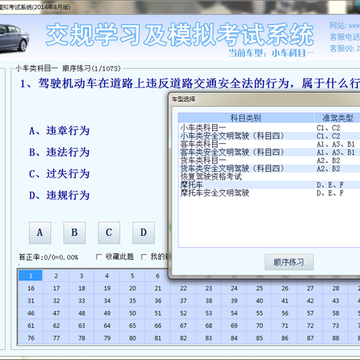Click the car image in the header
360x360 pixels.
tap(14, 38)
